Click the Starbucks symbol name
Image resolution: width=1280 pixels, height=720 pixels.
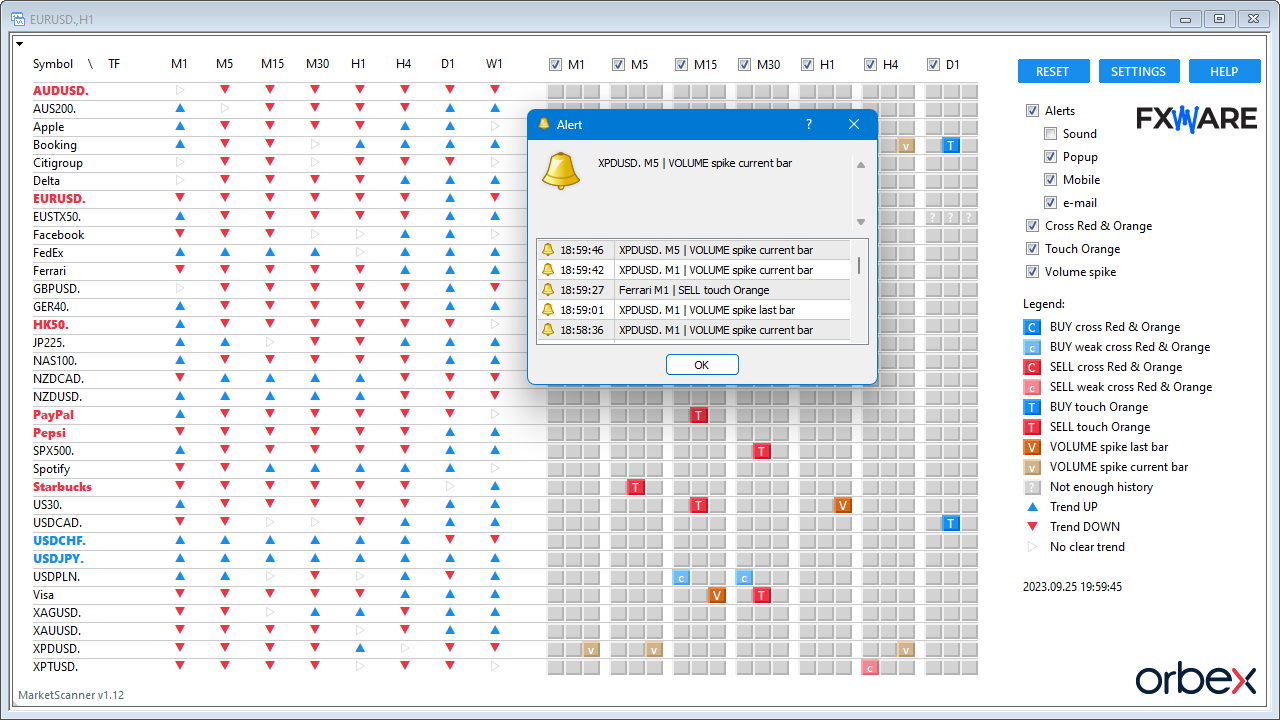click(x=62, y=487)
